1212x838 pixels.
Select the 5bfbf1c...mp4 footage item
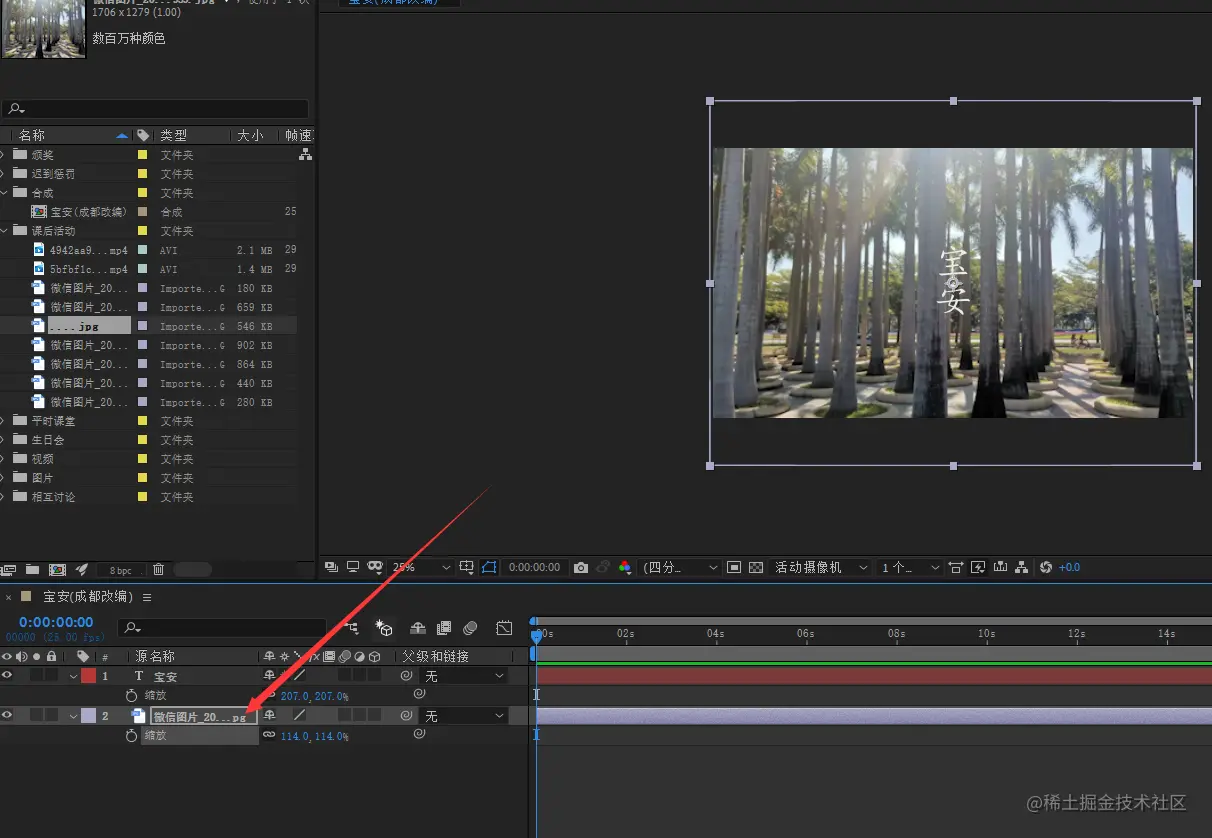point(89,269)
